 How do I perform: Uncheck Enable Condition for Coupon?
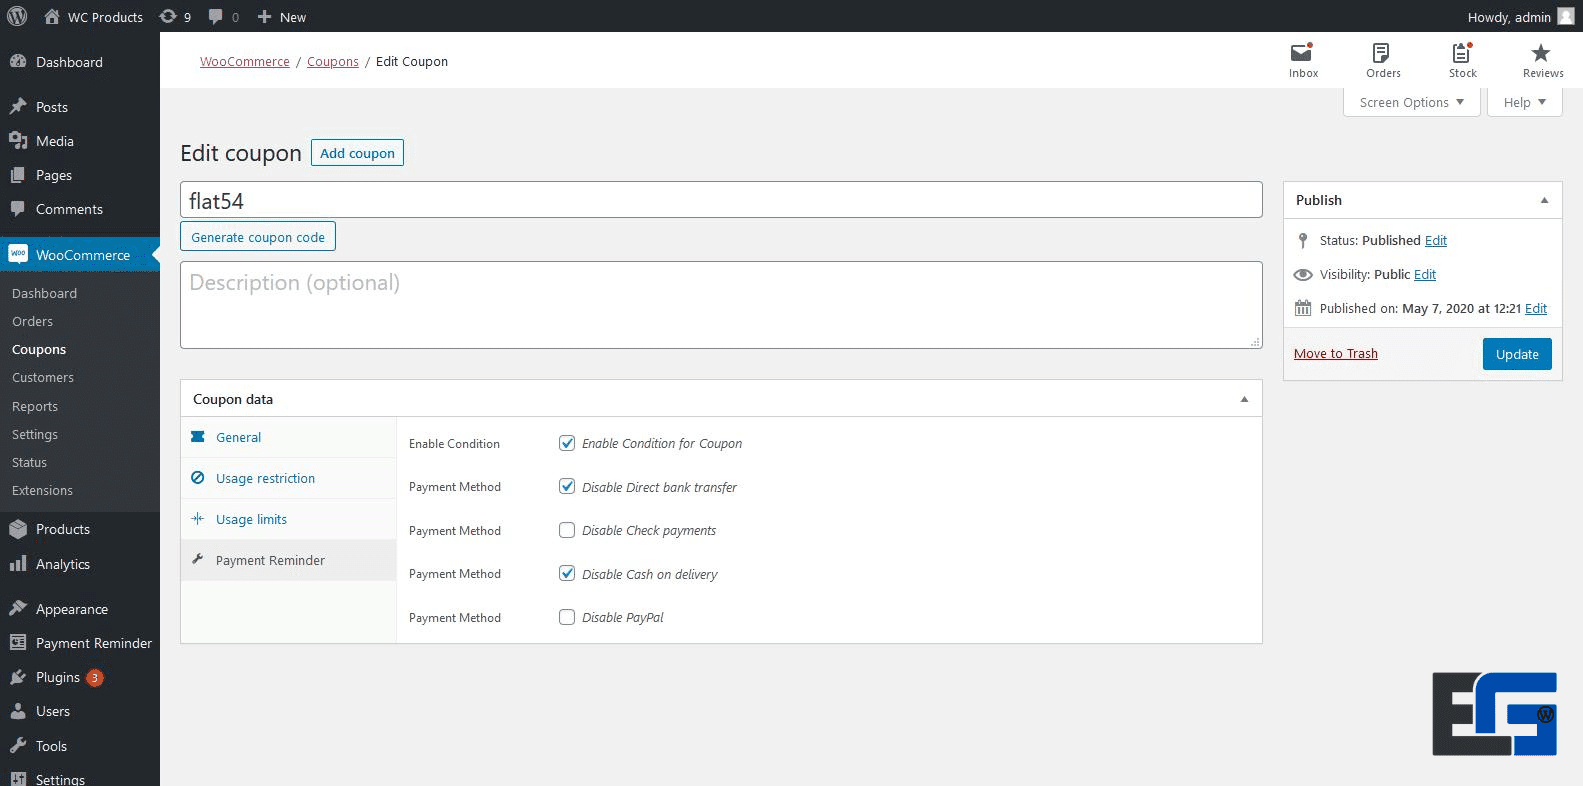pos(567,443)
